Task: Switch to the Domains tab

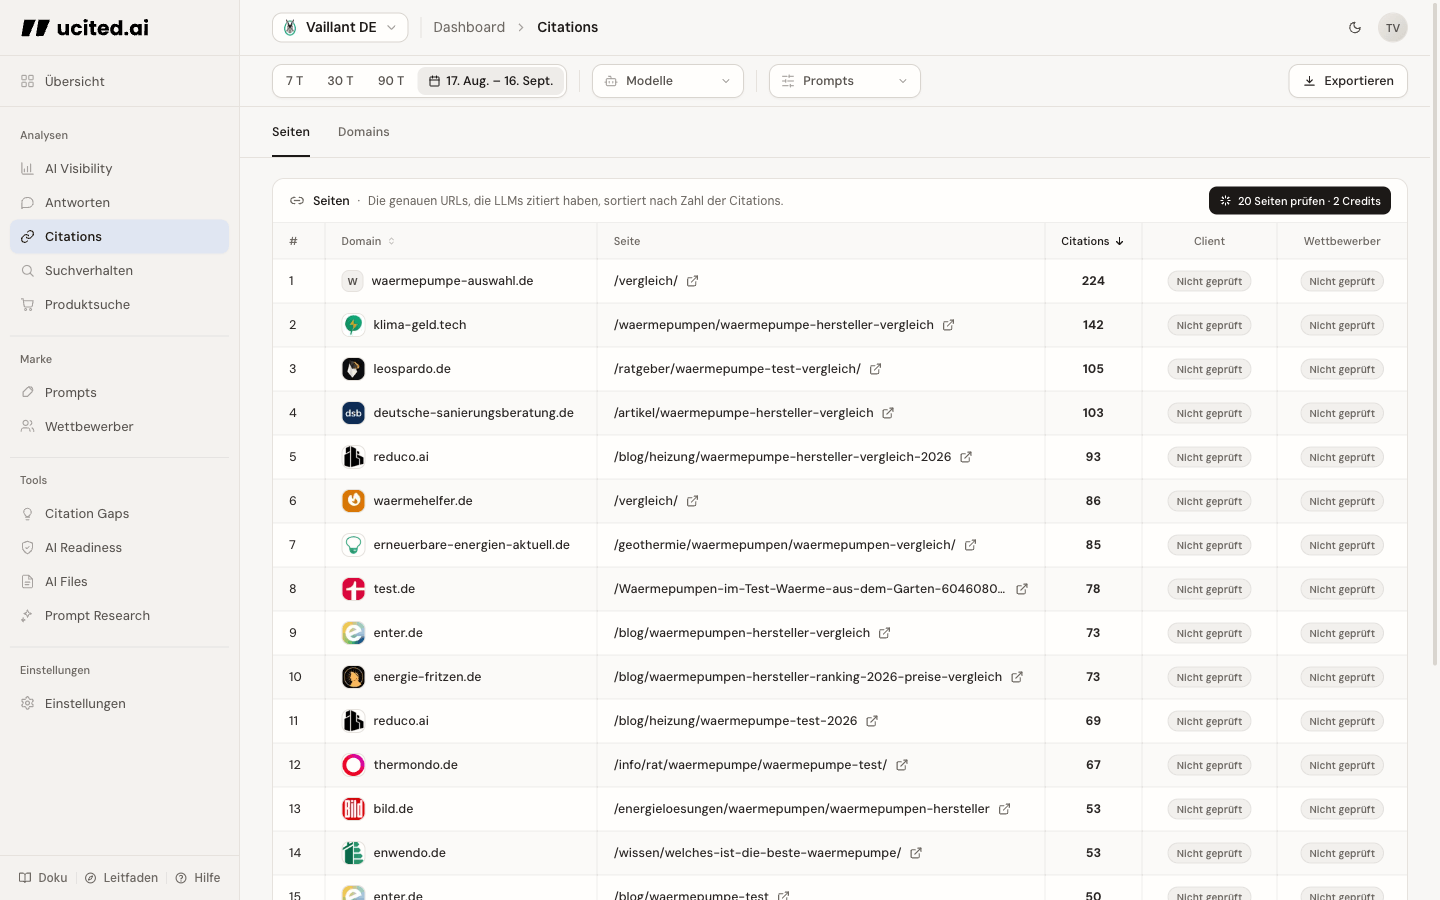Action: (x=363, y=132)
